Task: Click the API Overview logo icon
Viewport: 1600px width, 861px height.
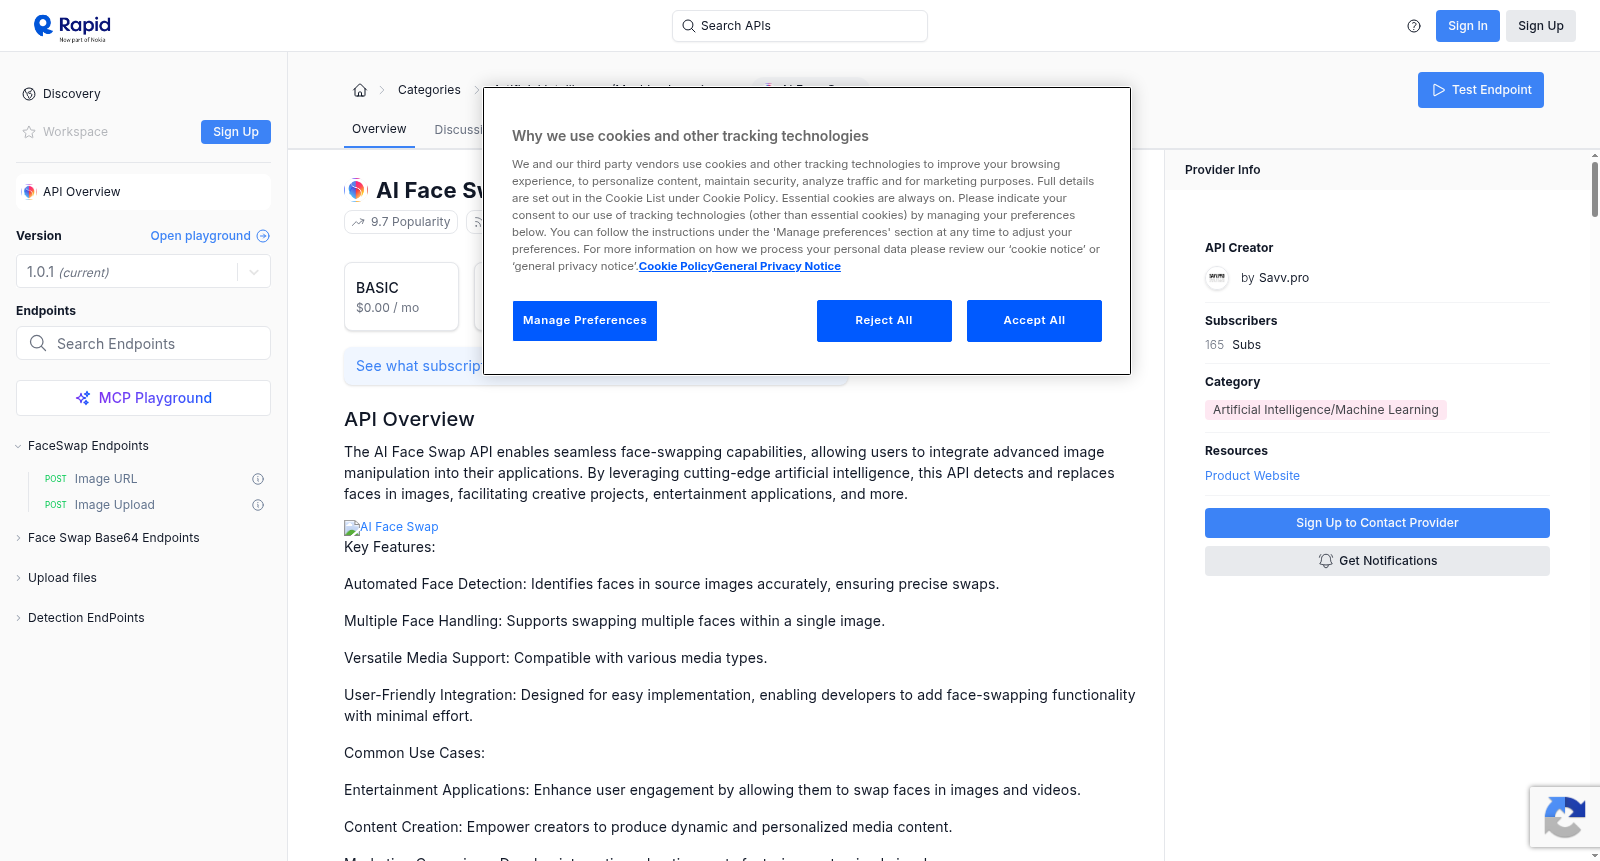Action: coord(30,192)
